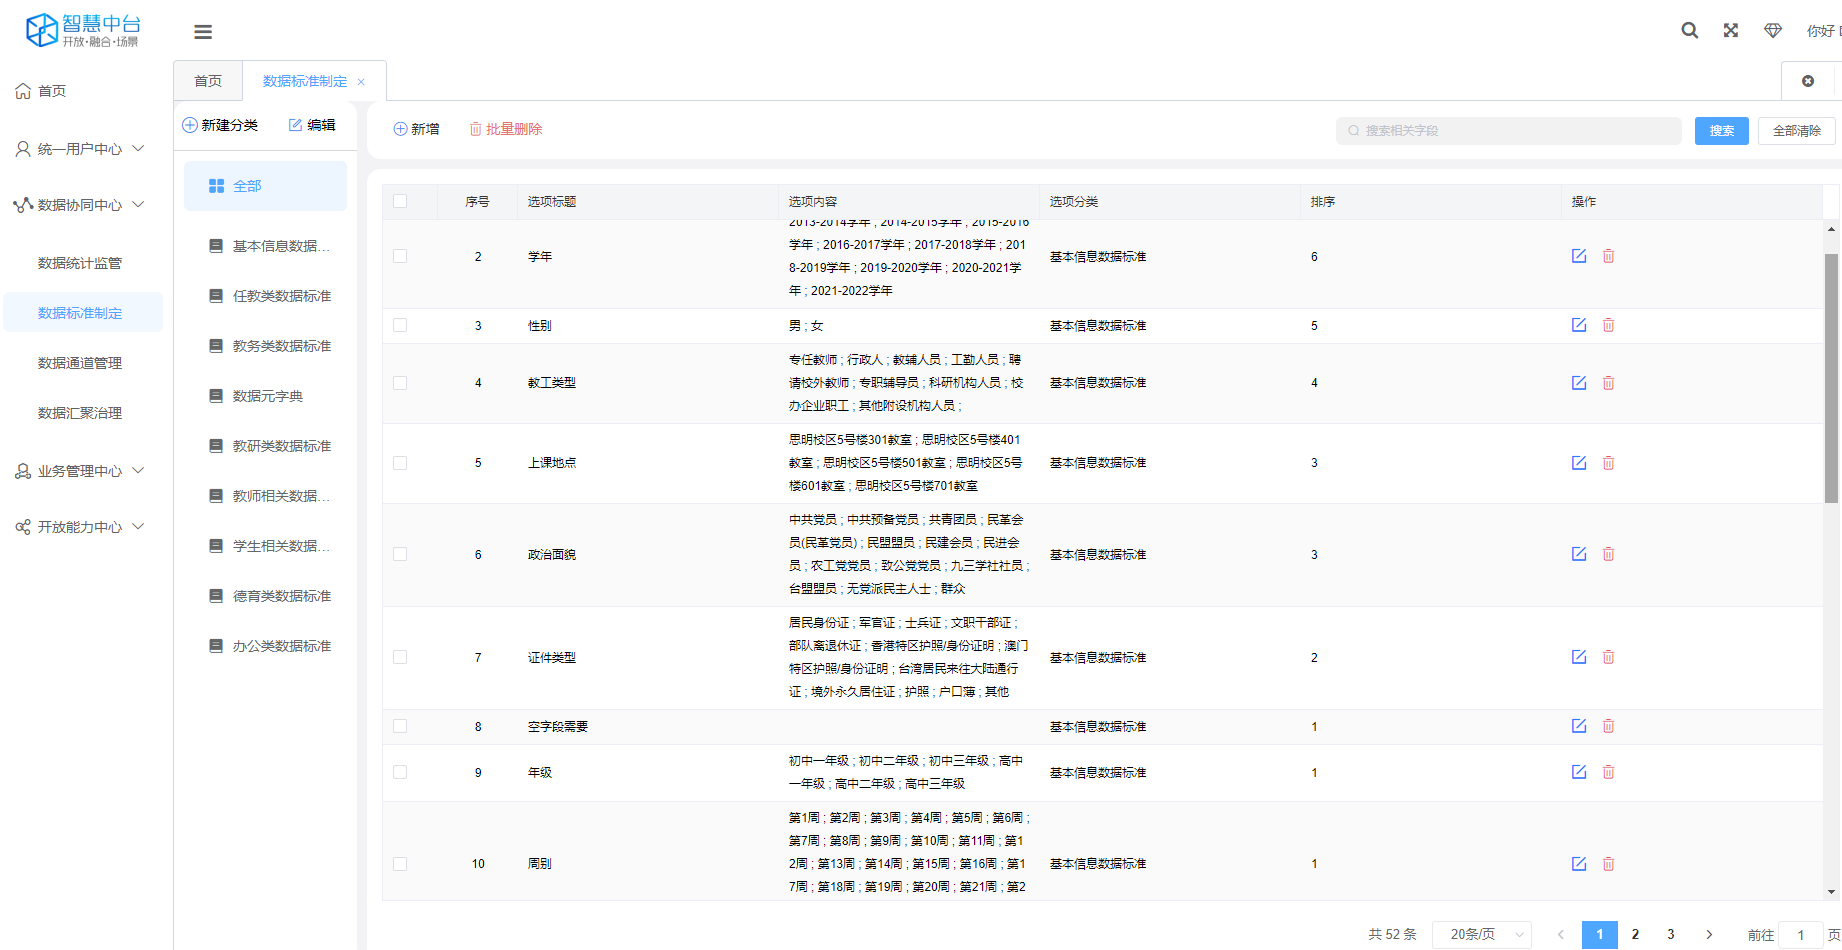Open the search magnifier icon in header
This screenshot has height=950, width=1842.
pyautogui.click(x=1689, y=31)
